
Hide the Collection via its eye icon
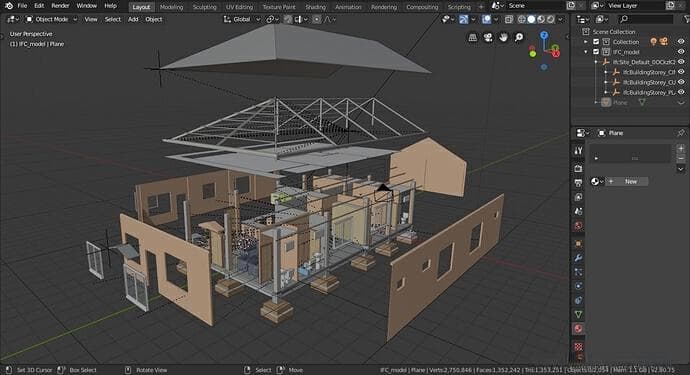[x=681, y=42]
